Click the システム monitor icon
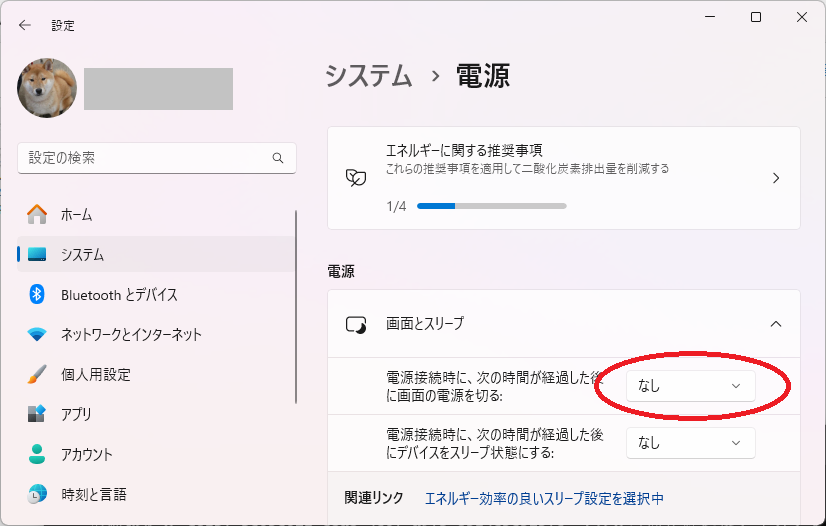The width and height of the screenshot is (826, 526). click(37, 254)
